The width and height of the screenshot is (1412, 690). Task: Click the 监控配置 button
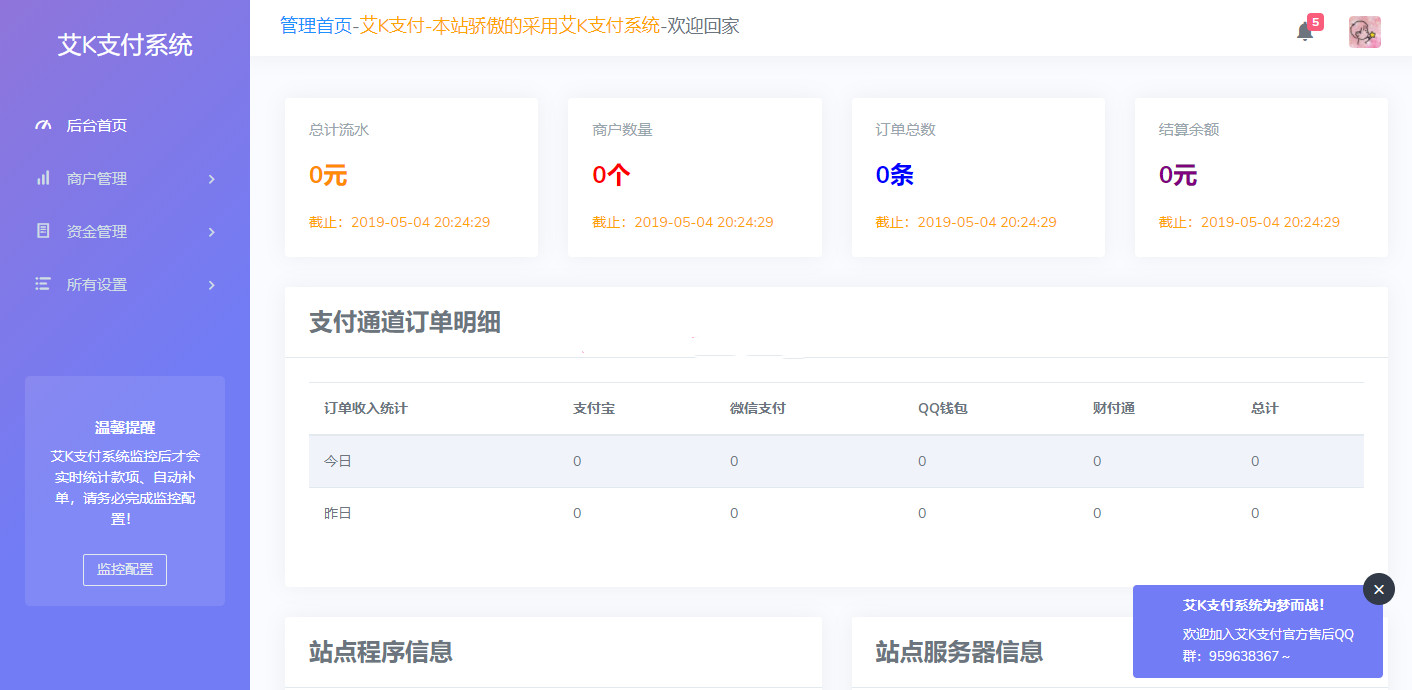pos(124,570)
